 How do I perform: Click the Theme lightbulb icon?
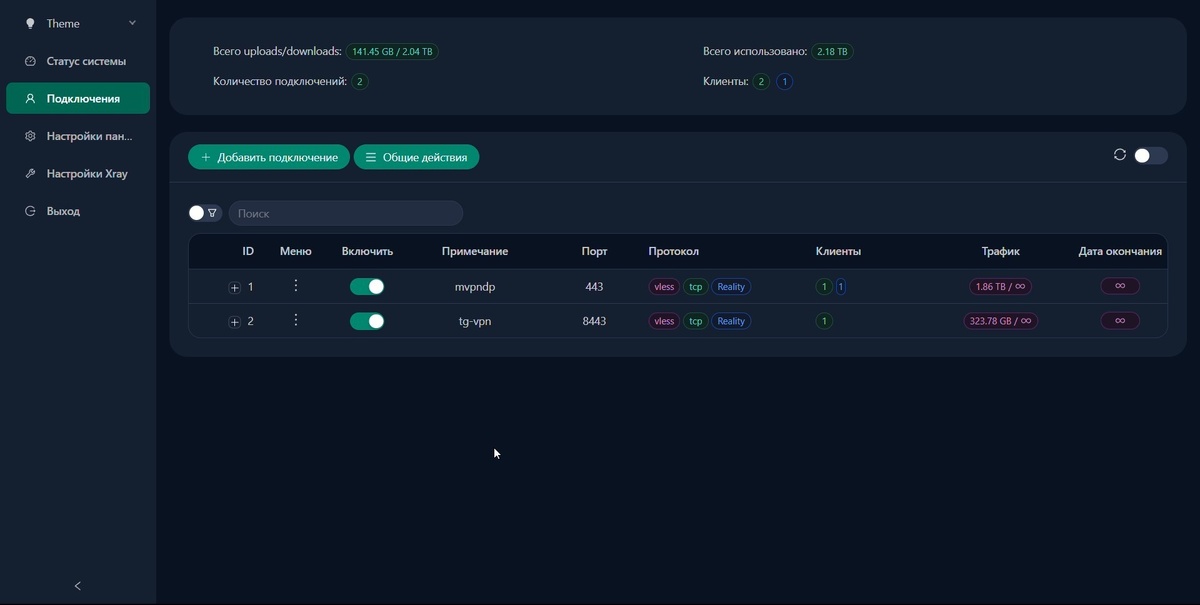click(x=30, y=23)
